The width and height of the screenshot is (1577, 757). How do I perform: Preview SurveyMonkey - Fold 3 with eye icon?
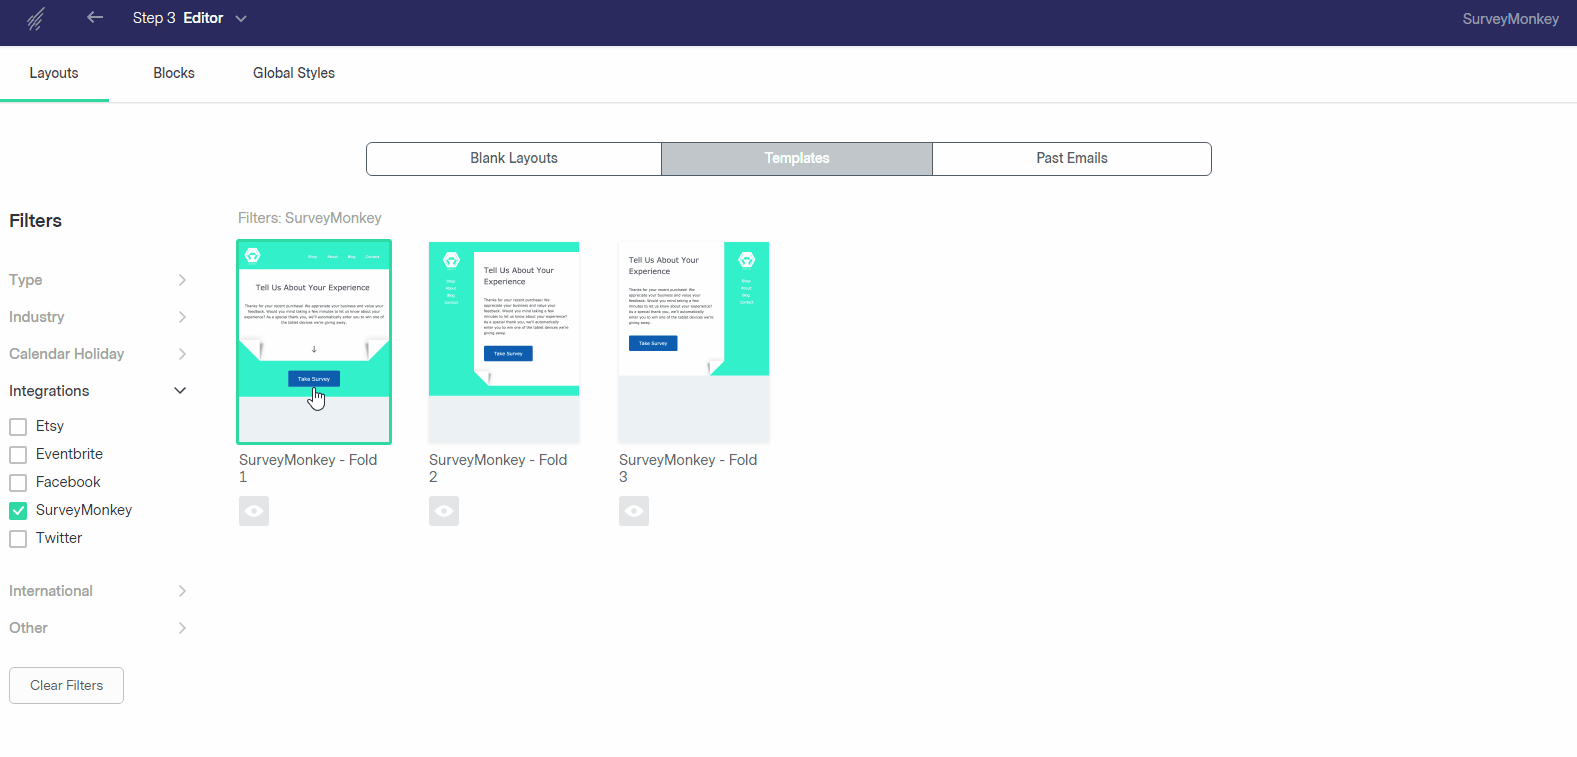pyautogui.click(x=634, y=511)
